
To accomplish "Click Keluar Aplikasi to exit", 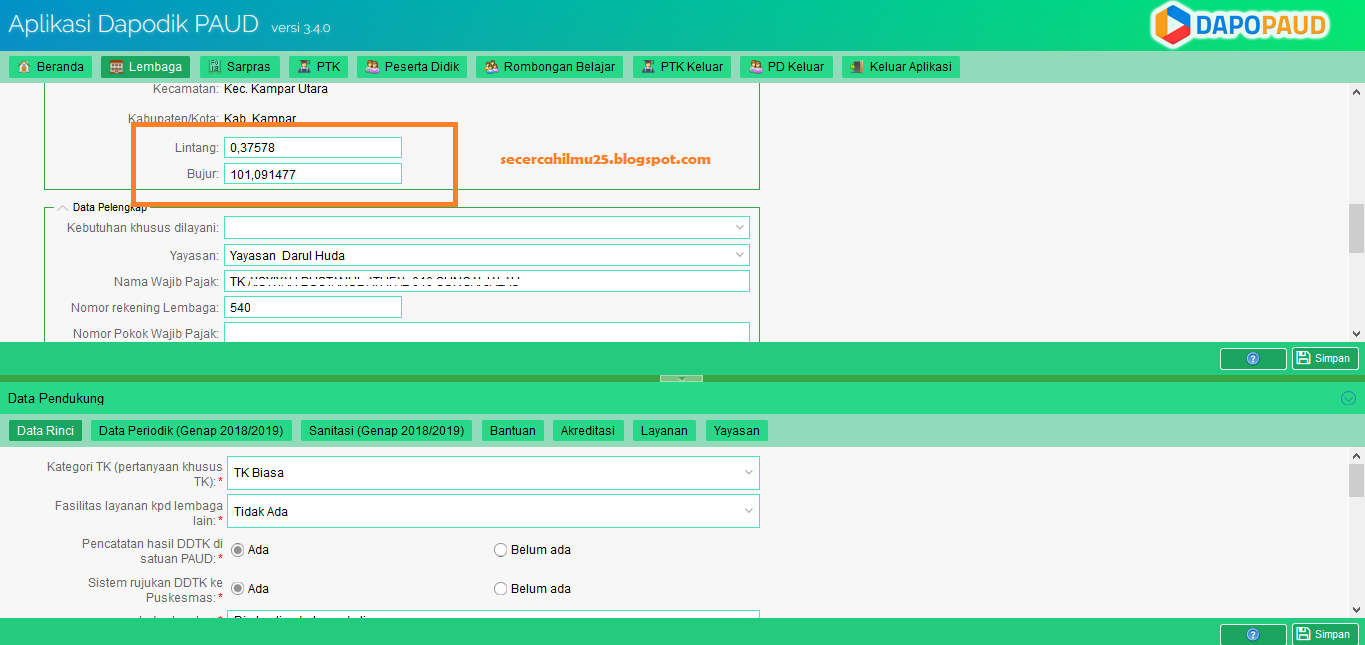I will 901,67.
